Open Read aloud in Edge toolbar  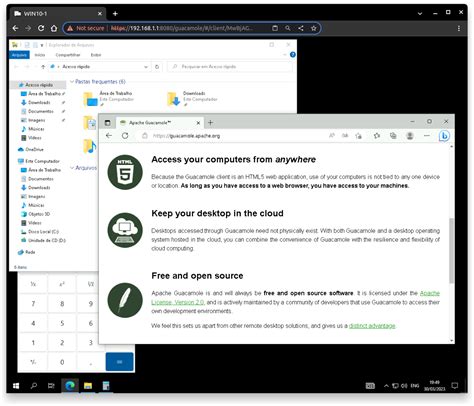[332, 135]
